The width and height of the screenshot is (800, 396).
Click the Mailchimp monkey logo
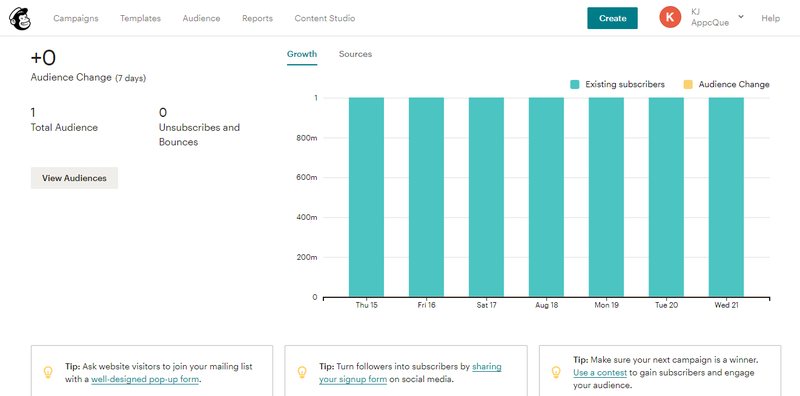pos(19,18)
